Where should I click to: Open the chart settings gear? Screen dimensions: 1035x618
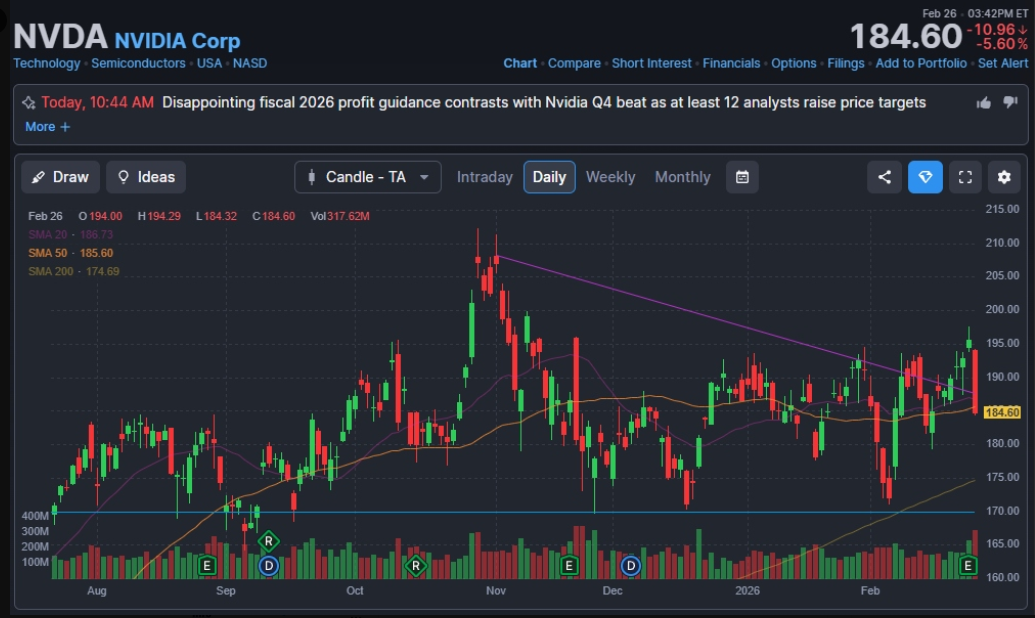click(1004, 177)
